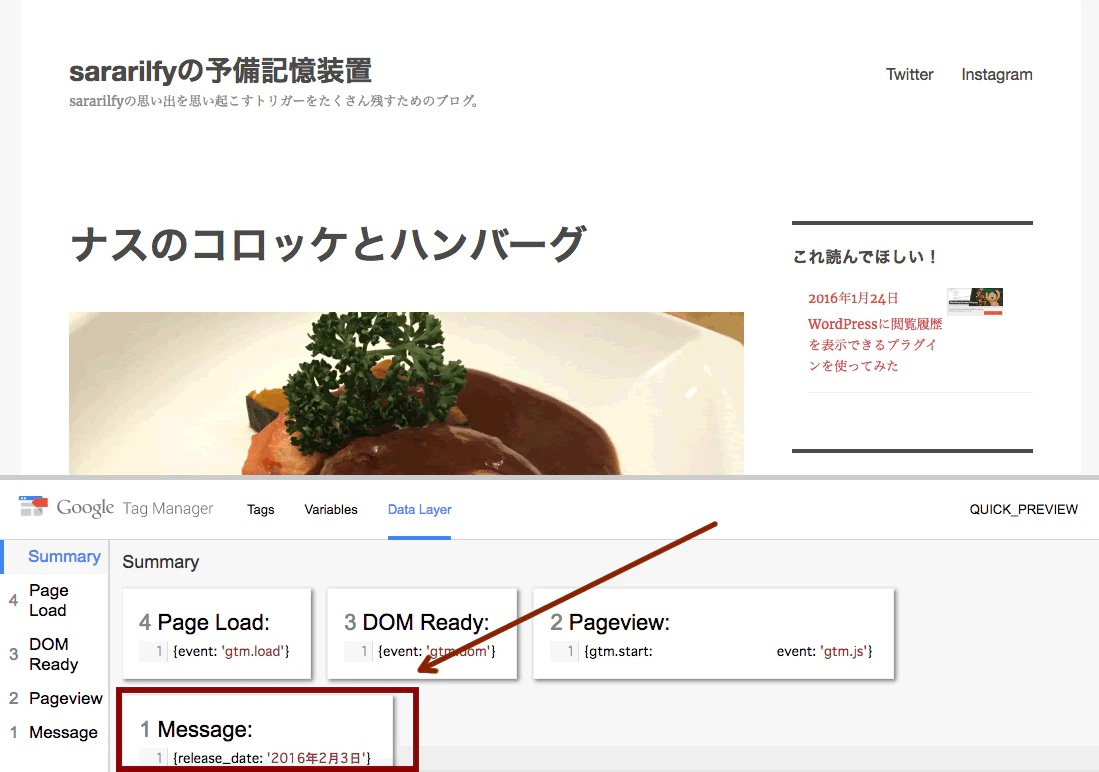Click the ナスのコロッケとハンバーグ post heading
Viewport: 1099px width, 772px height.
[x=328, y=244]
